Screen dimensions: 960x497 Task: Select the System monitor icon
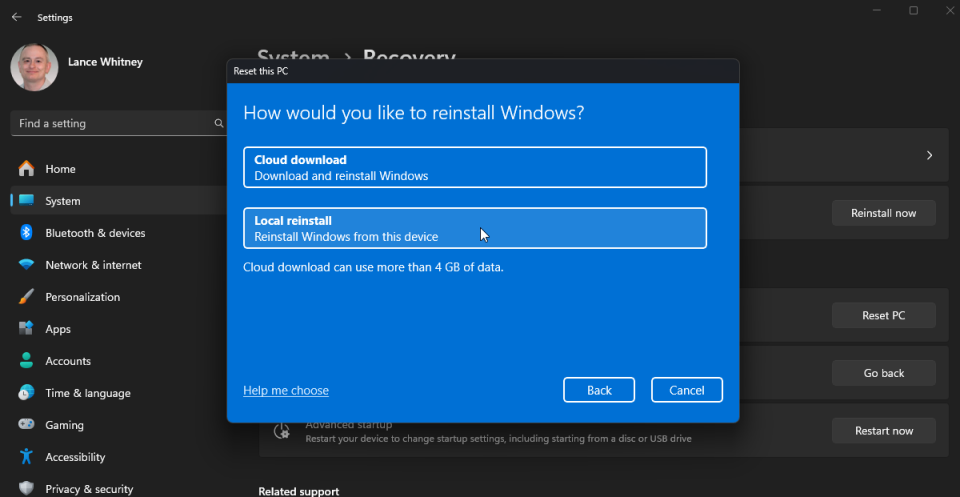[x=26, y=200]
